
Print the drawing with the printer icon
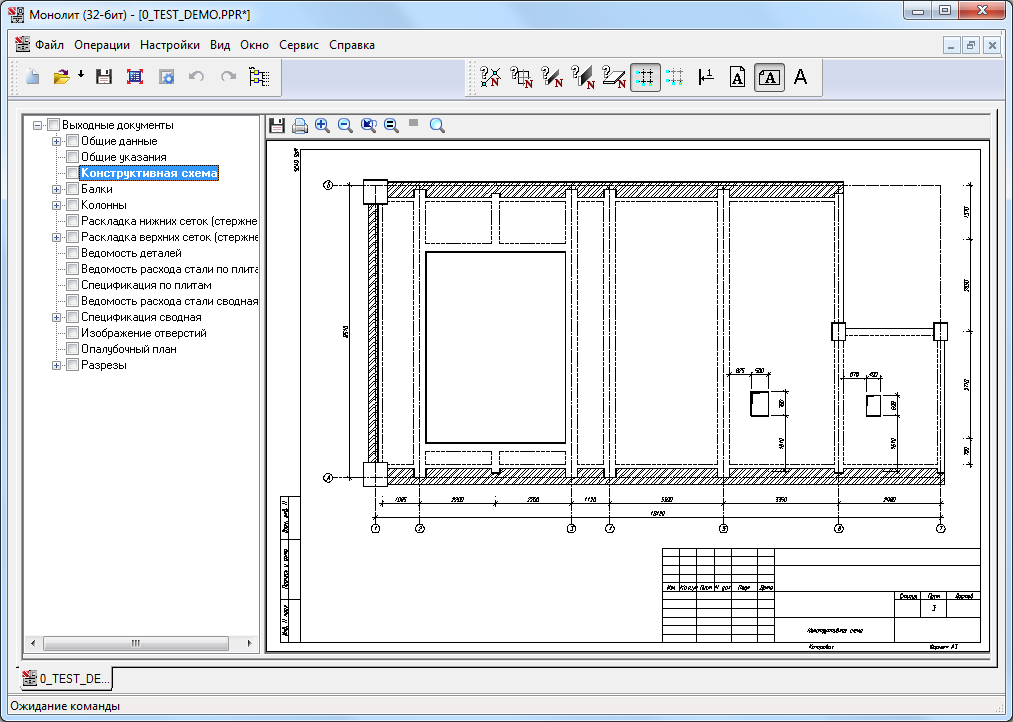pyautogui.click(x=299, y=125)
